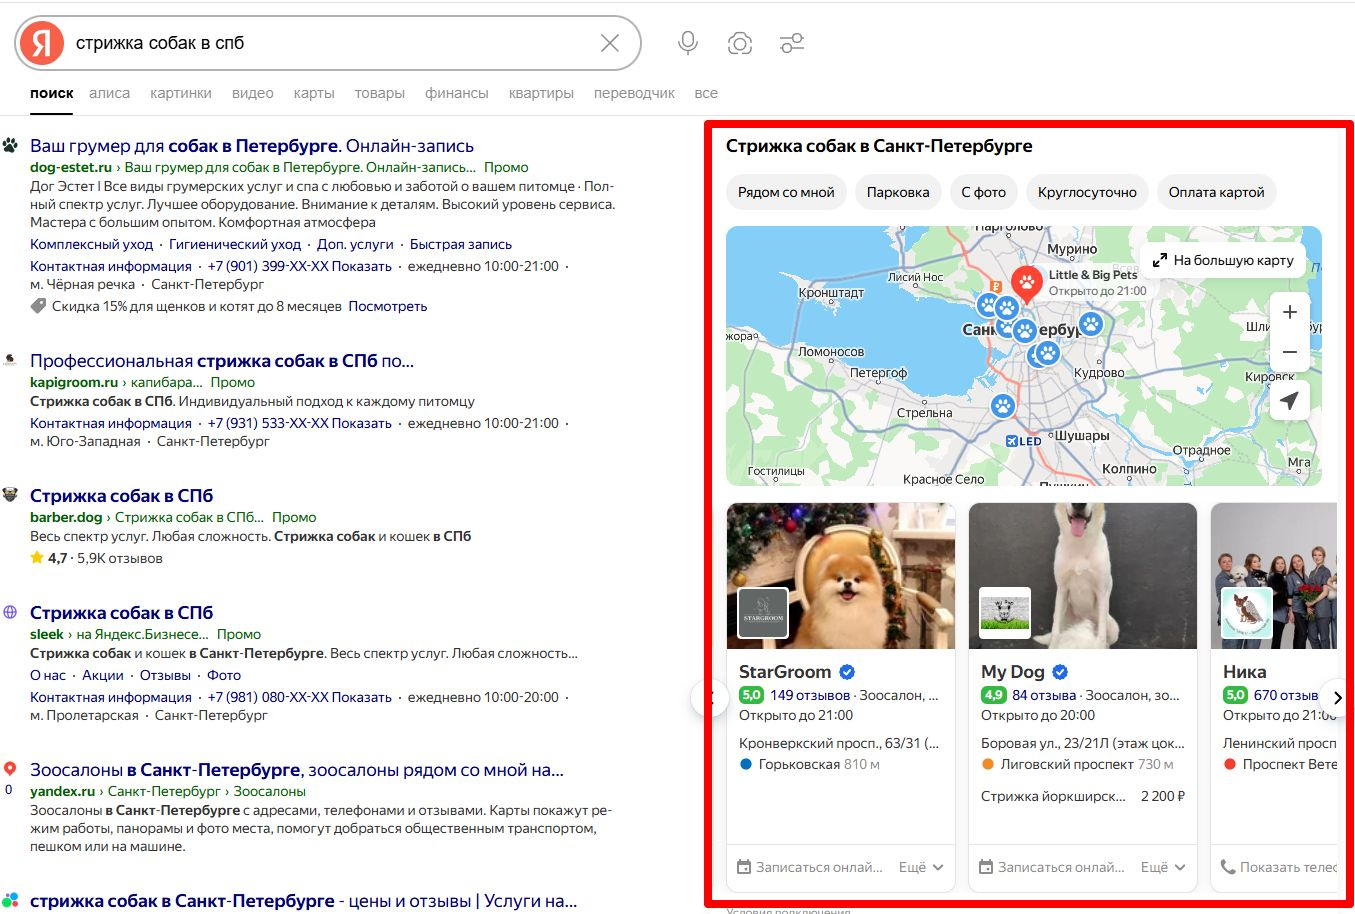Toggle the "Рядом со мной" filter chip
The height and width of the screenshot is (914, 1355).
click(786, 192)
